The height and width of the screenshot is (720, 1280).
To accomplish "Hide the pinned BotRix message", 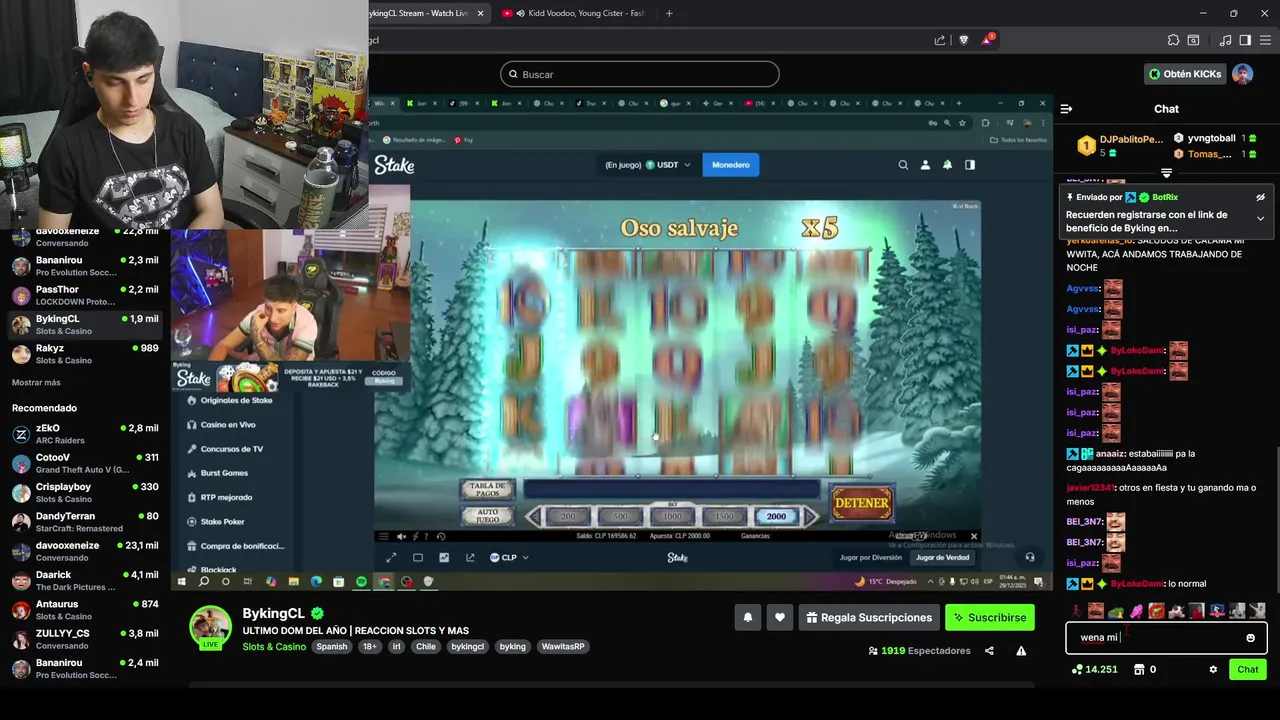I will click(x=1260, y=198).
